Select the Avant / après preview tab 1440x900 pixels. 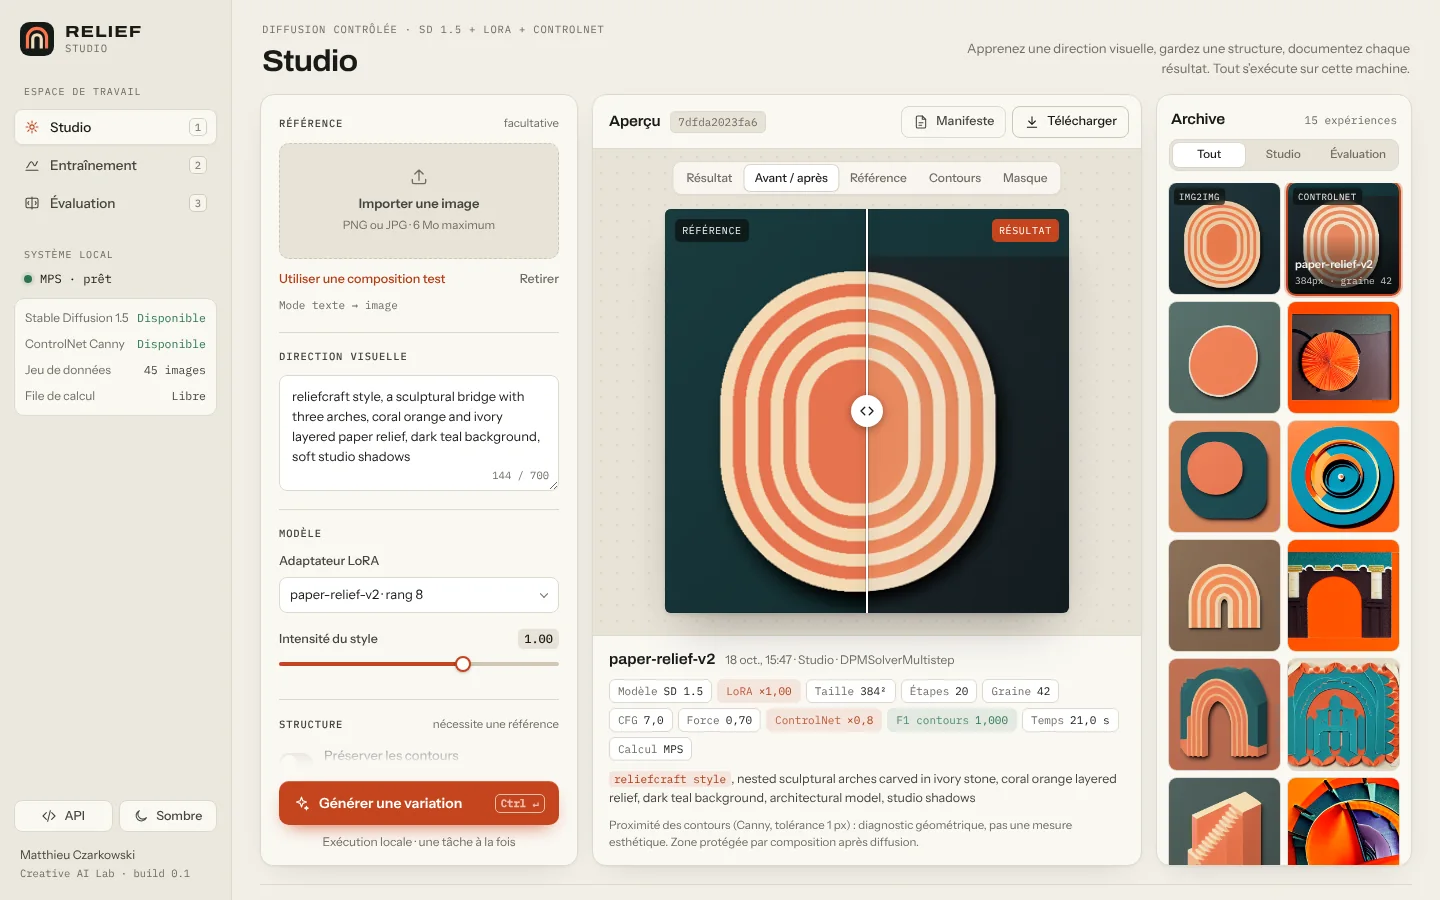pos(791,178)
